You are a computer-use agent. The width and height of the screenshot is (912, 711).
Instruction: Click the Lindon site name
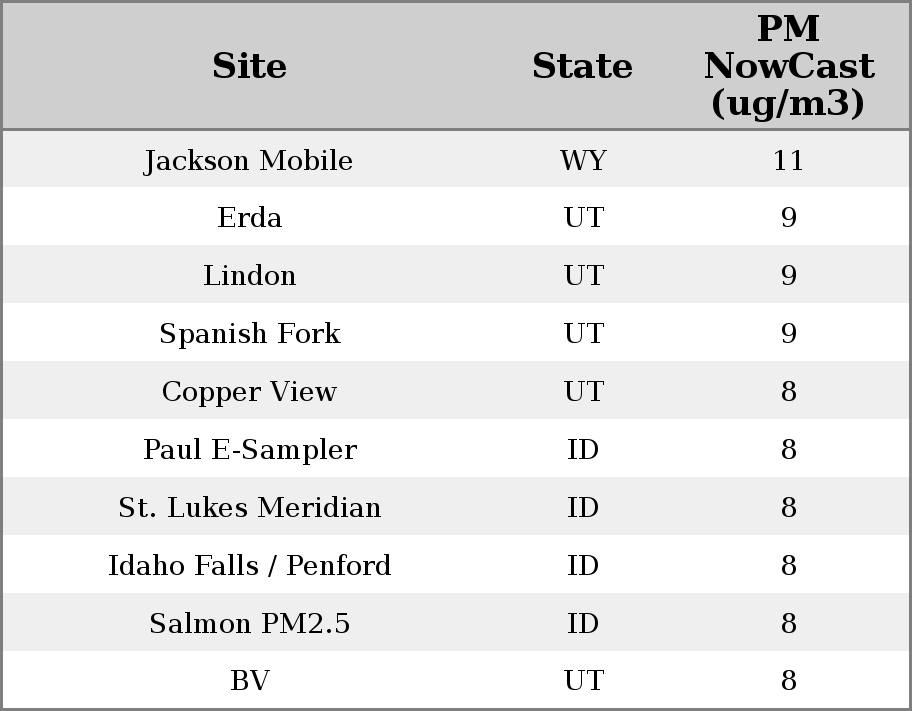pyautogui.click(x=249, y=276)
